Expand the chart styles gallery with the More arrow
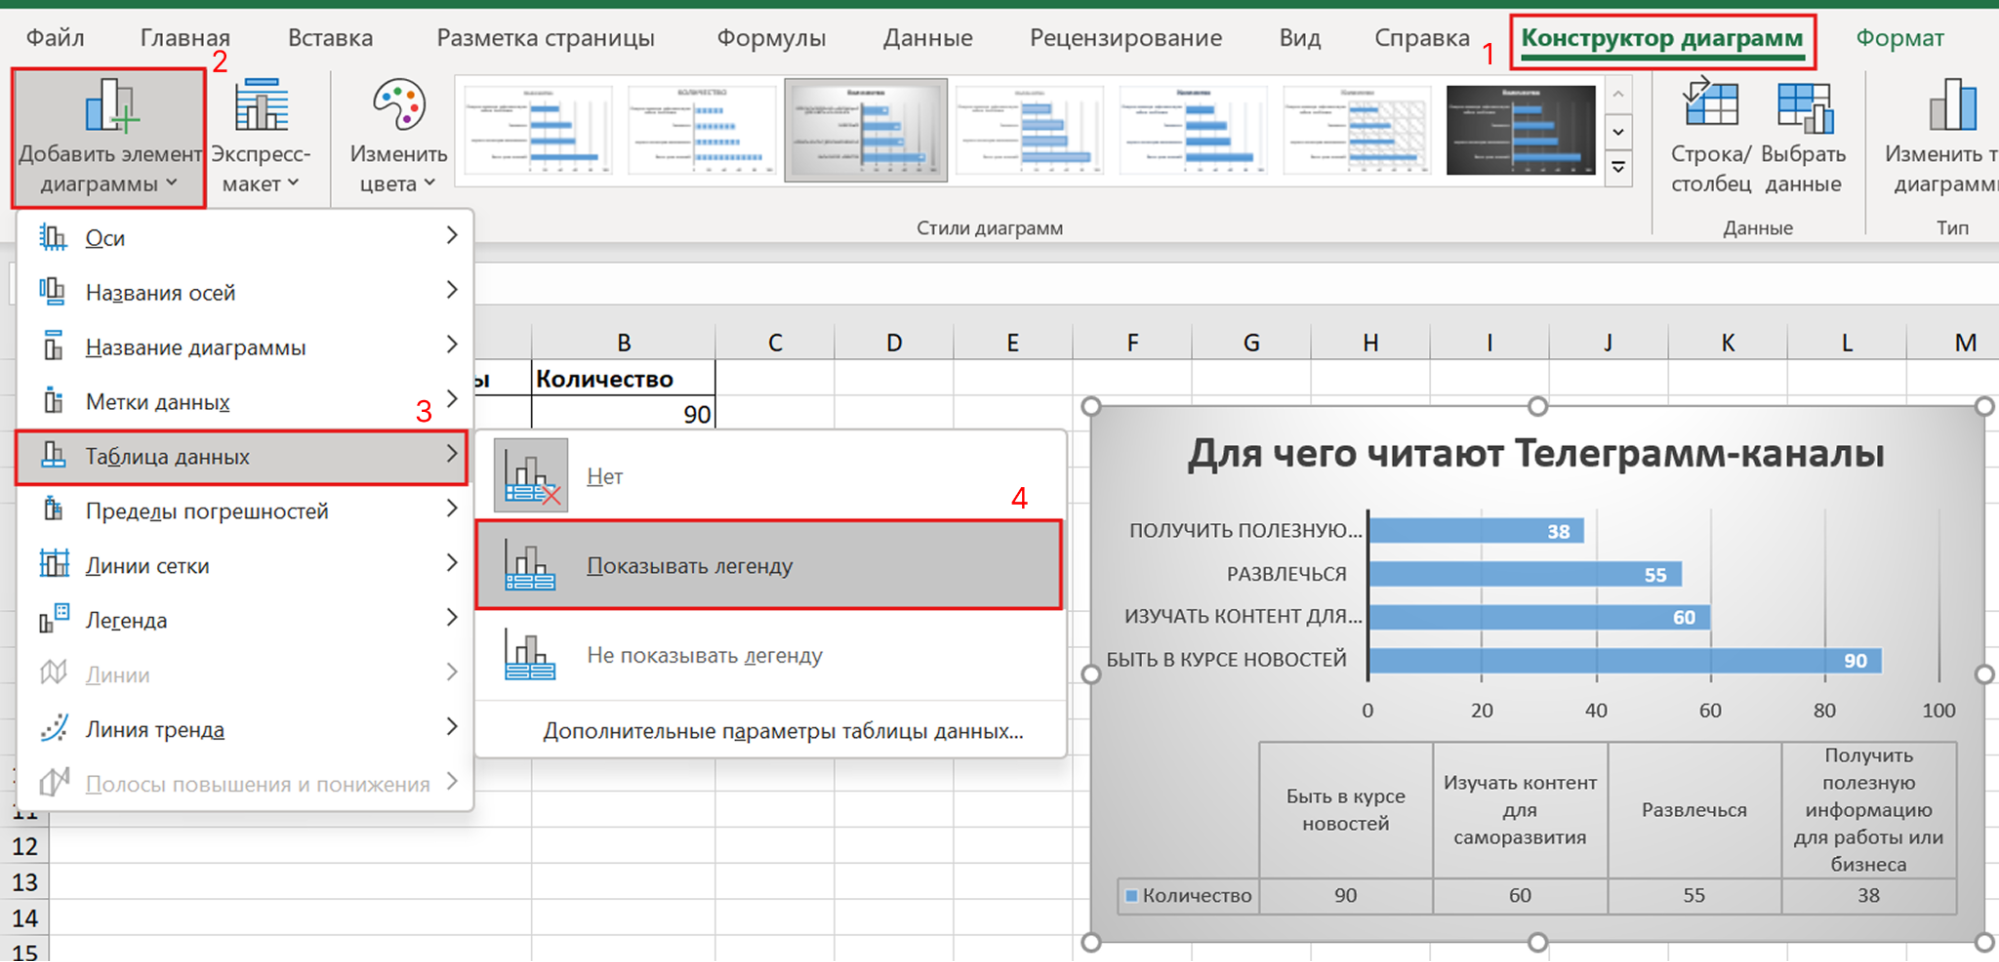Image resolution: width=1999 pixels, height=962 pixels. click(1618, 168)
